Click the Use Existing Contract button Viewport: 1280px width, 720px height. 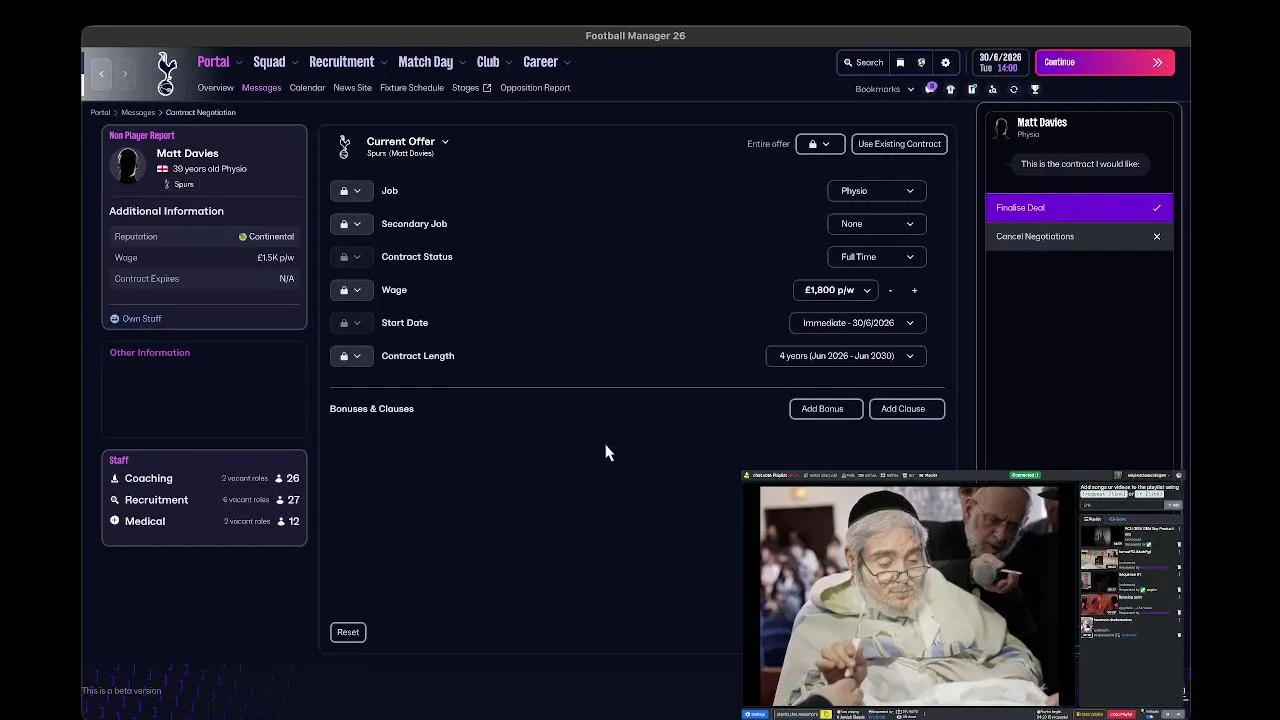point(899,144)
